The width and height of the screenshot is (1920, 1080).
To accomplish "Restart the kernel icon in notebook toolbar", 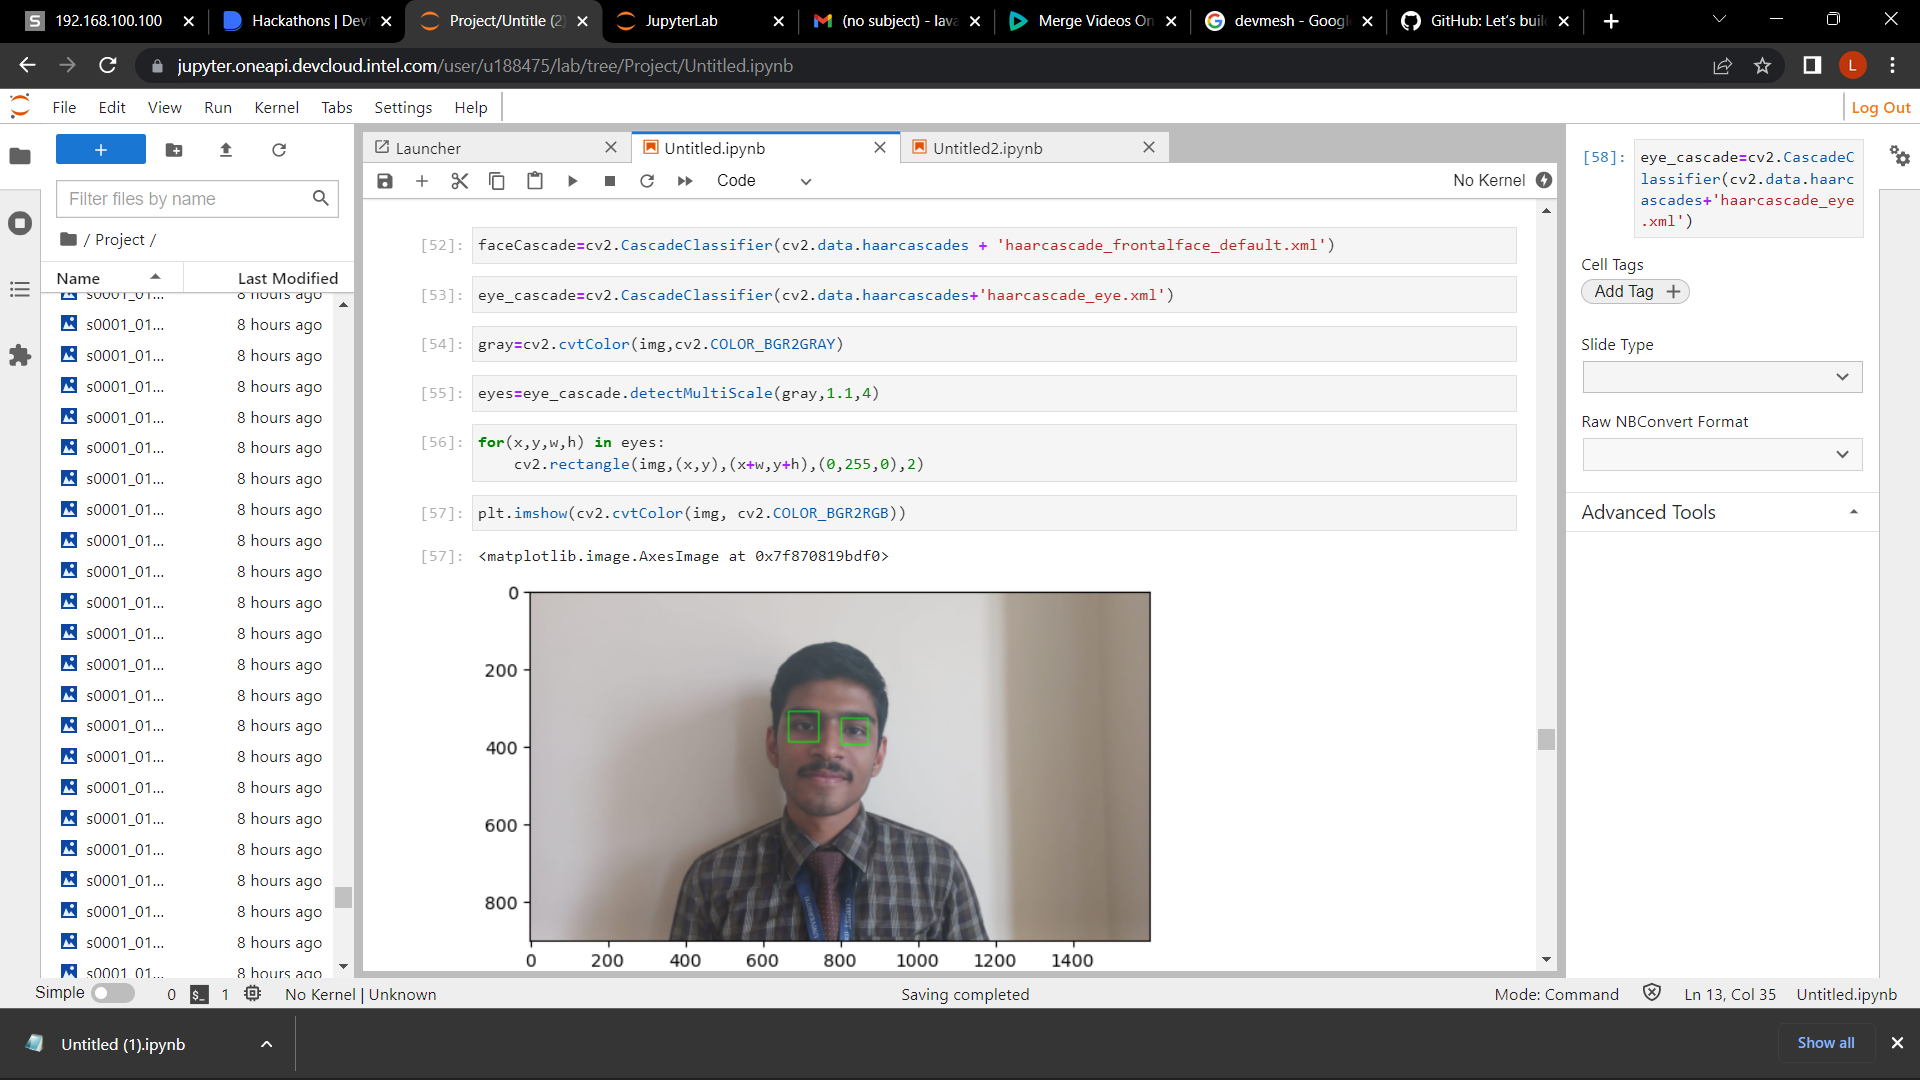I will (647, 181).
